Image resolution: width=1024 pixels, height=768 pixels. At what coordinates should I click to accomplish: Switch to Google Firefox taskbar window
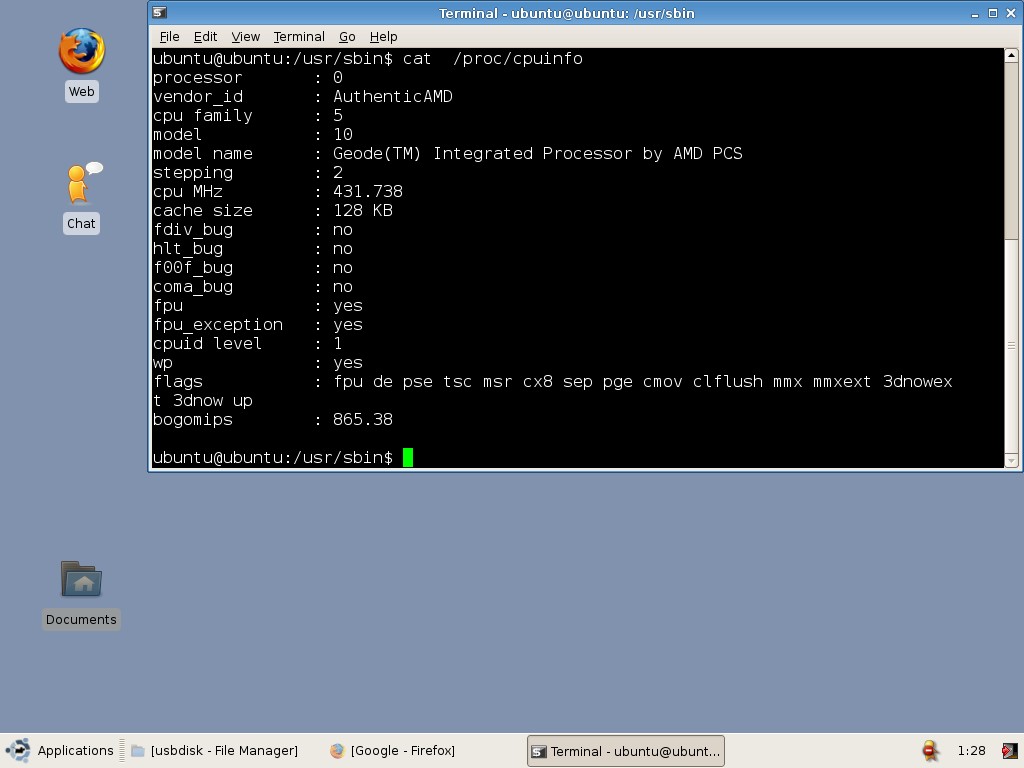(x=393, y=750)
